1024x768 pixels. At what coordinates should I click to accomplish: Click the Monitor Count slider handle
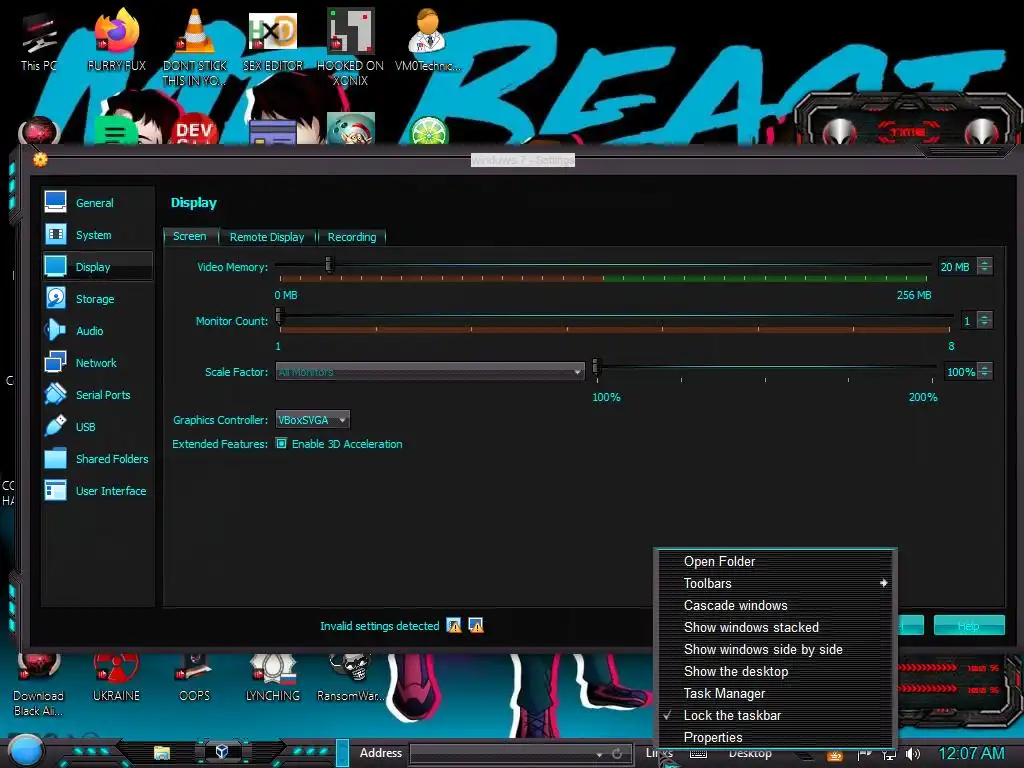(x=280, y=316)
